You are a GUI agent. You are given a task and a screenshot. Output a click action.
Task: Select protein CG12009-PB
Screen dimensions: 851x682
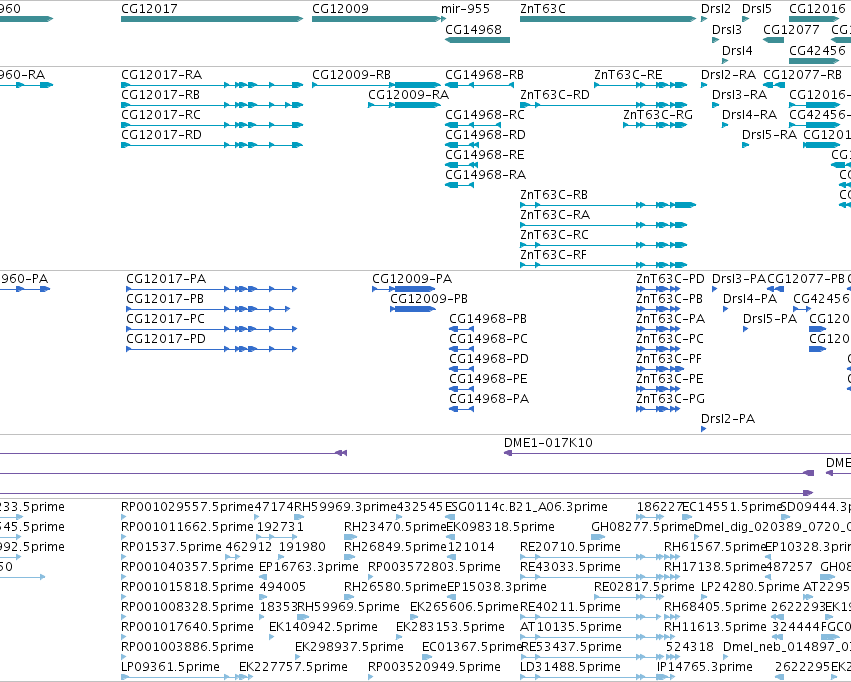[x=413, y=309]
